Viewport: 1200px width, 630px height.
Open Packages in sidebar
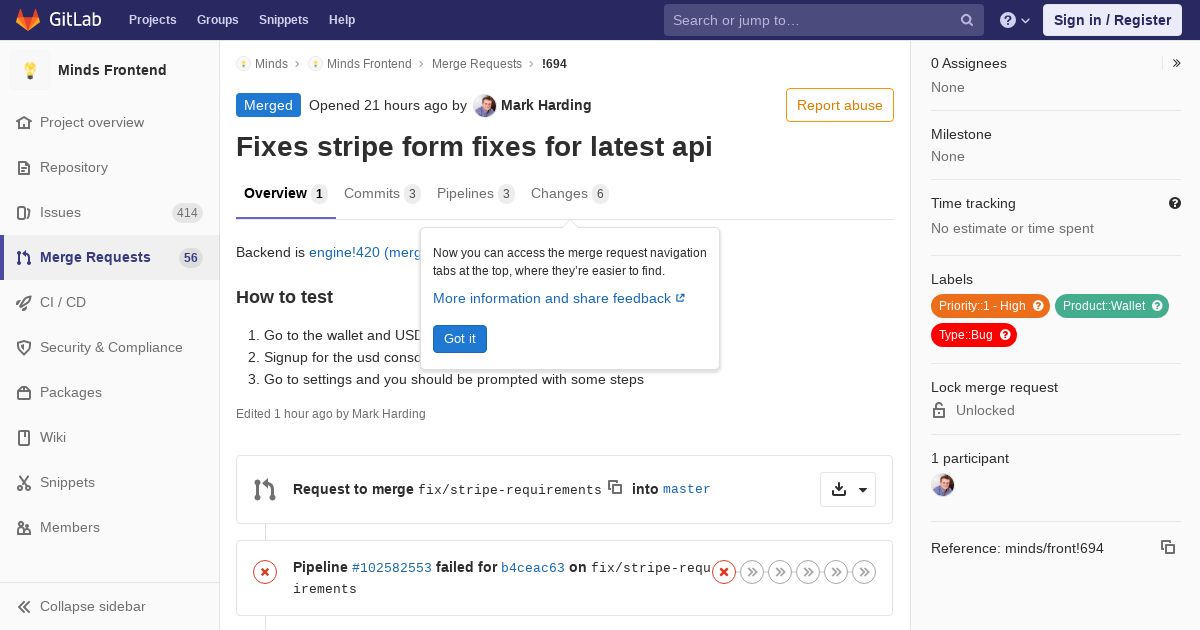tap(71, 392)
